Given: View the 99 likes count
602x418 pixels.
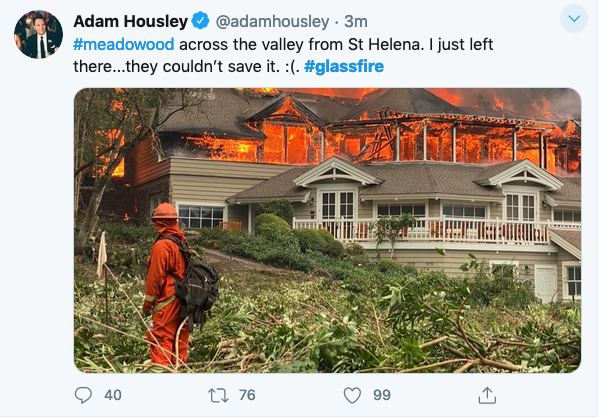Looking at the screenshot, I should 382,395.
